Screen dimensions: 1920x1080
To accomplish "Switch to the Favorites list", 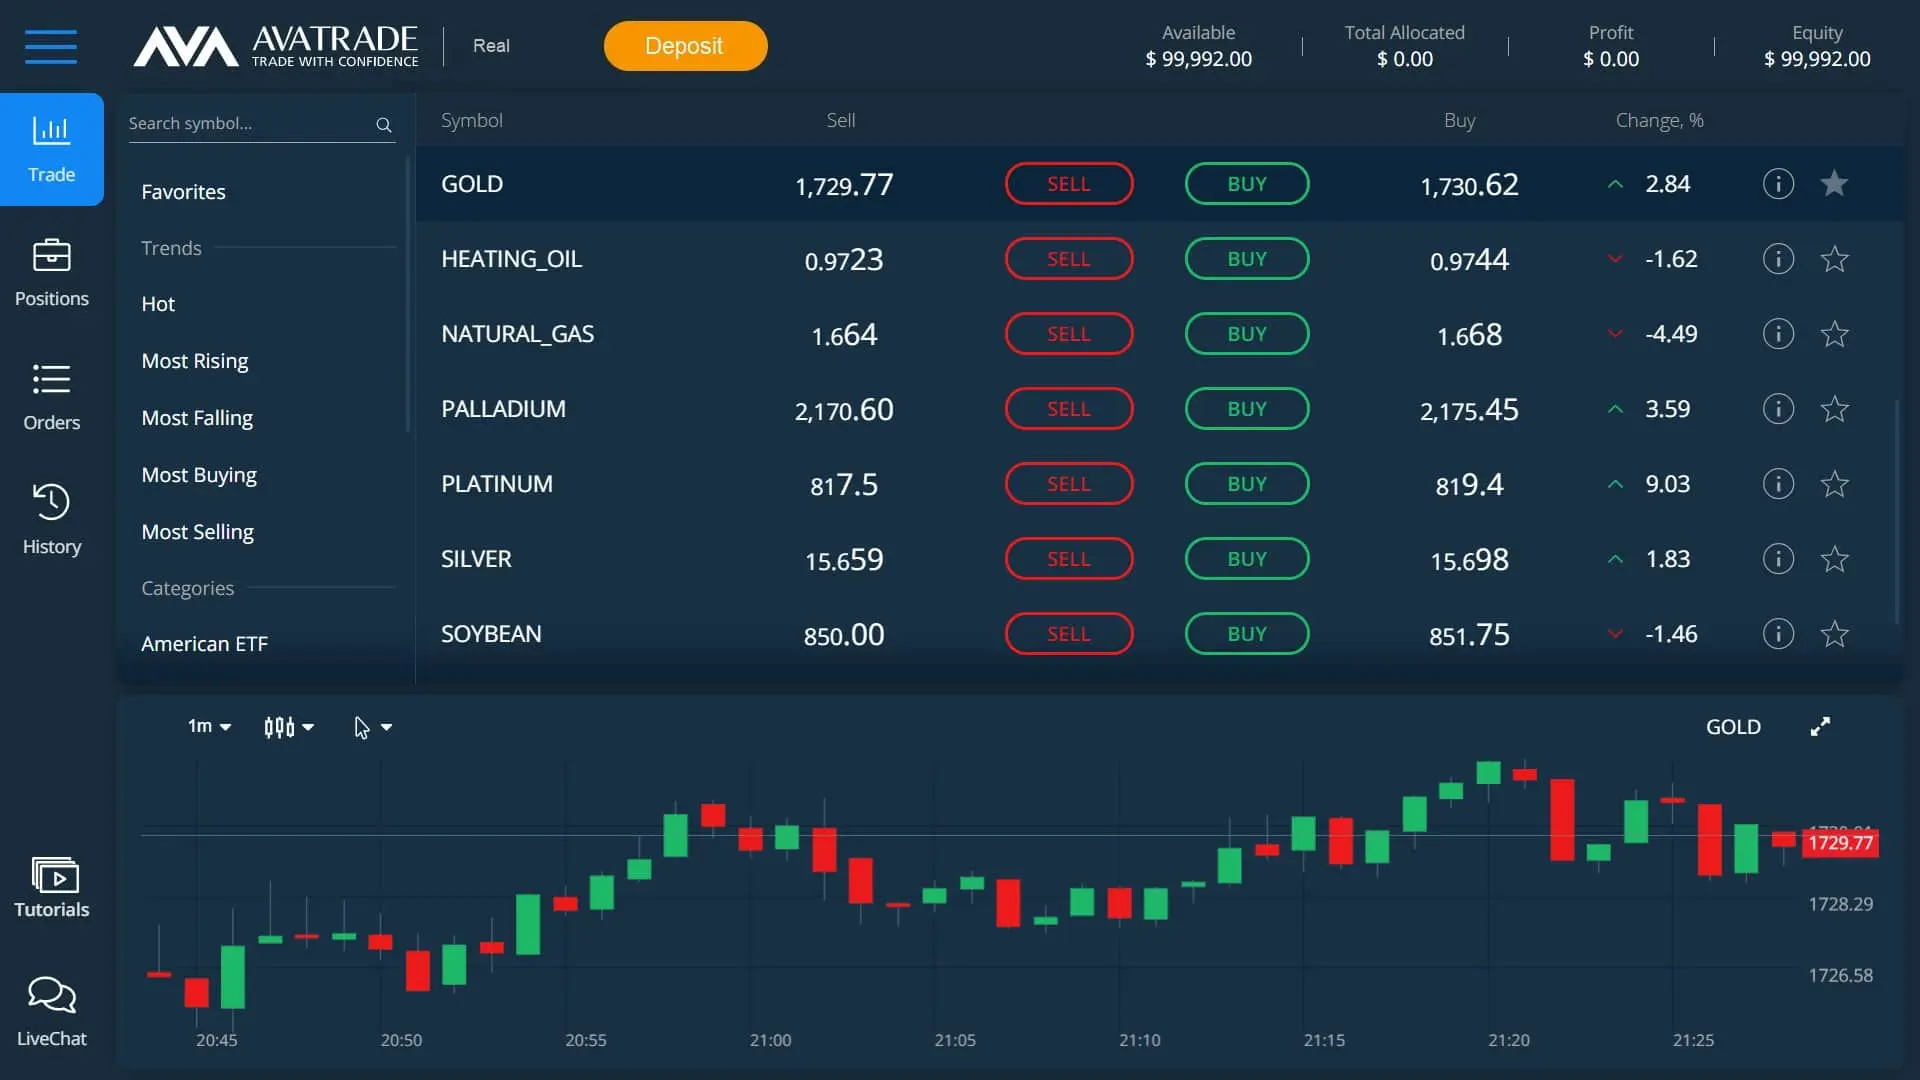I will (x=183, y=191).
